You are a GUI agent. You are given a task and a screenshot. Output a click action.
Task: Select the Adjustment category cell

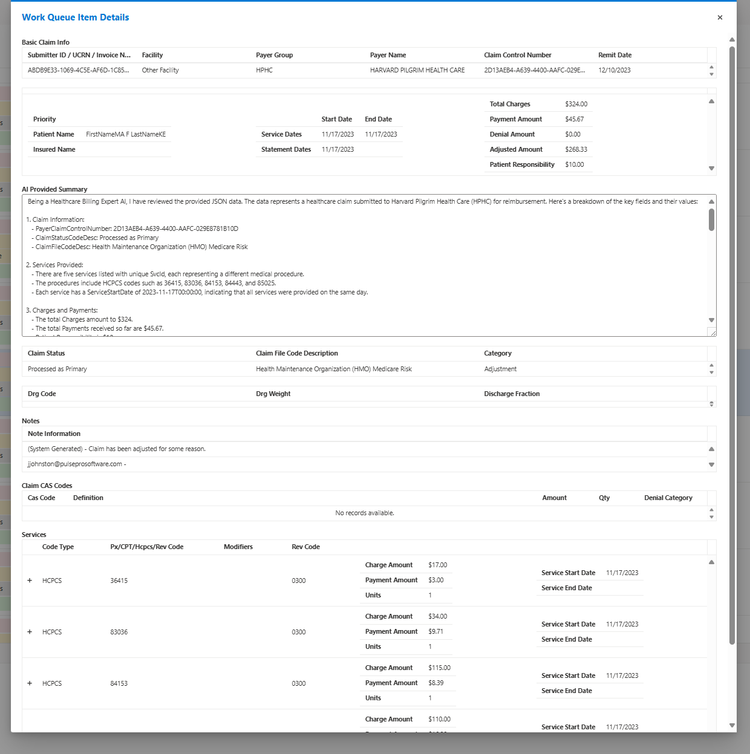[x=500, y=369]
